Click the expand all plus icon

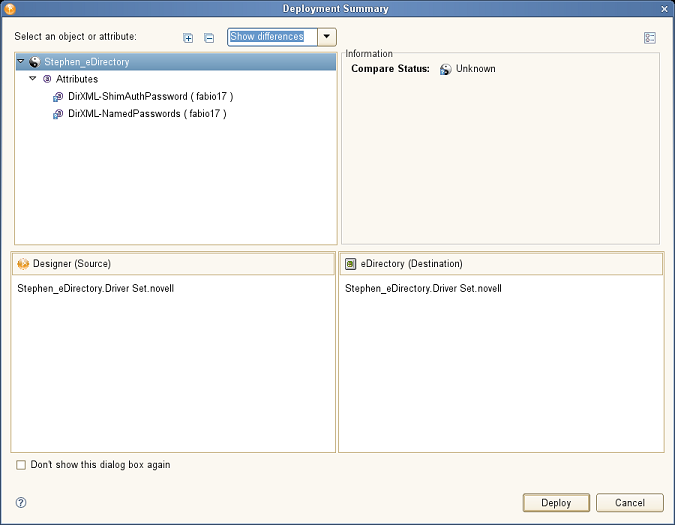coord(188,38)
